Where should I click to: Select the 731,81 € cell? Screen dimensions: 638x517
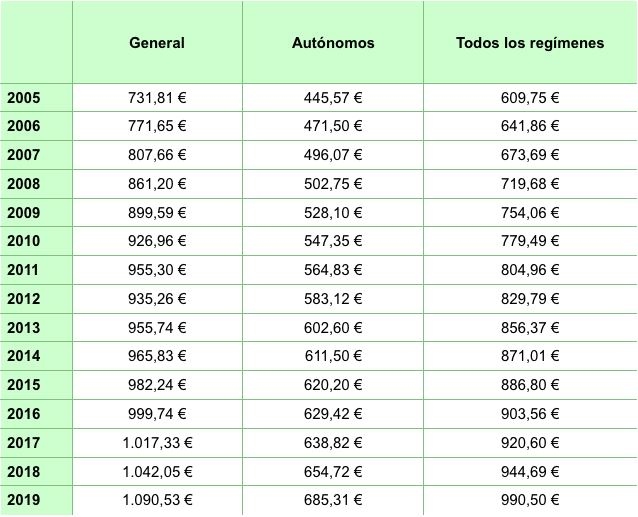(x=157, y=98)
